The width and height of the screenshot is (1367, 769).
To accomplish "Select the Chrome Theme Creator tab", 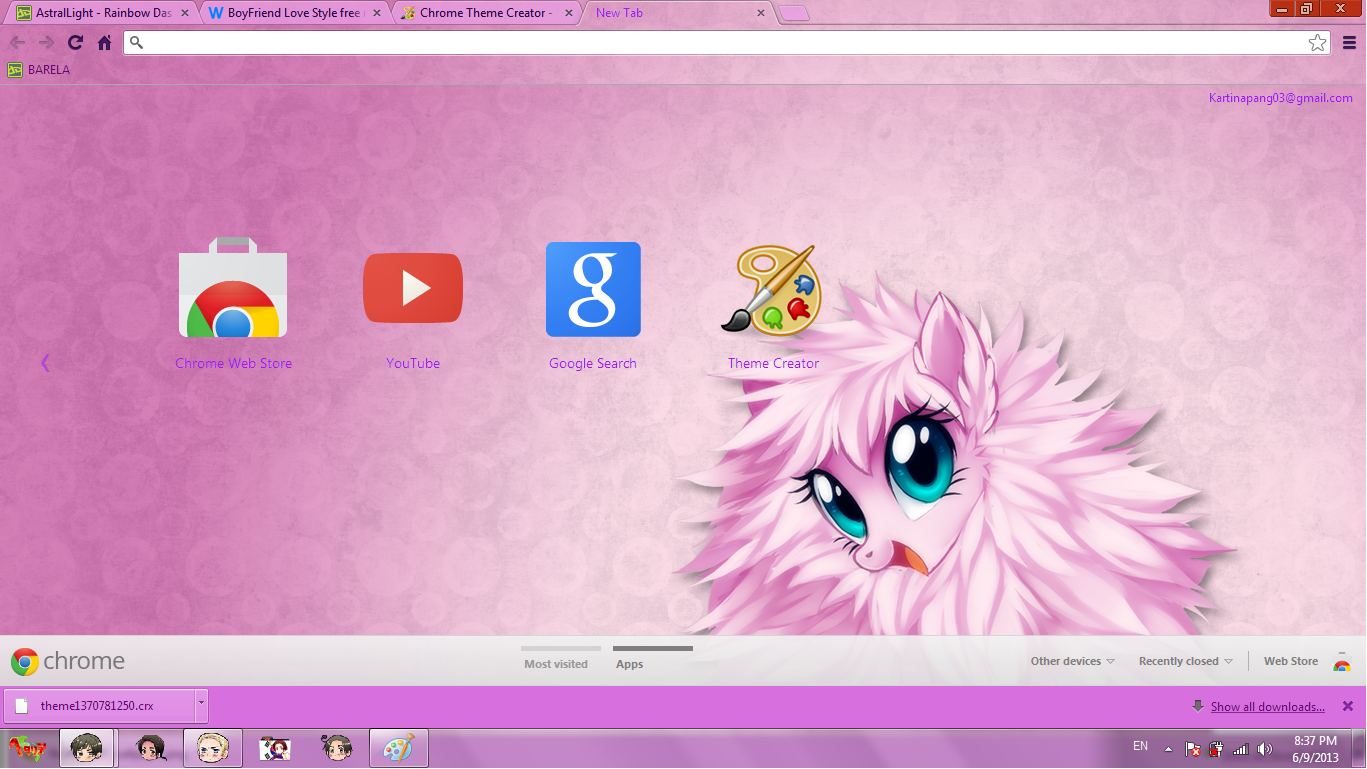I will (x=480, y=12).
